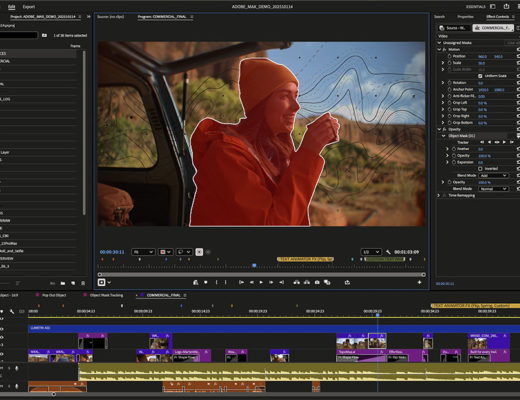Viewport: 520px width, 400px height.
Task: Toggle the Inverted mask checkbox
Action: pyautogui.click(x=480, y=169)
